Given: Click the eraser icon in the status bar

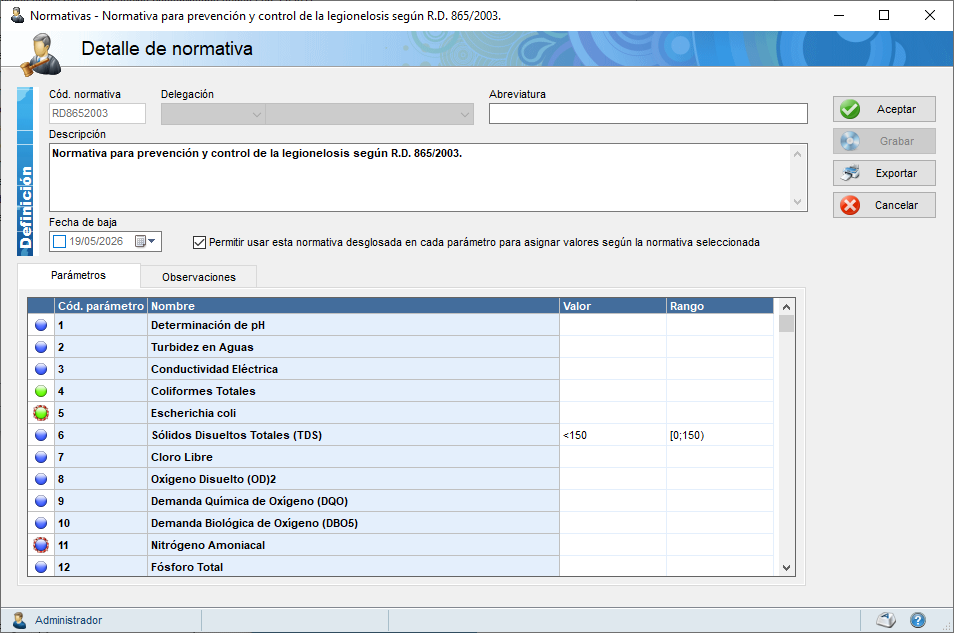Looking at the screenshot, I should (886, 620).
